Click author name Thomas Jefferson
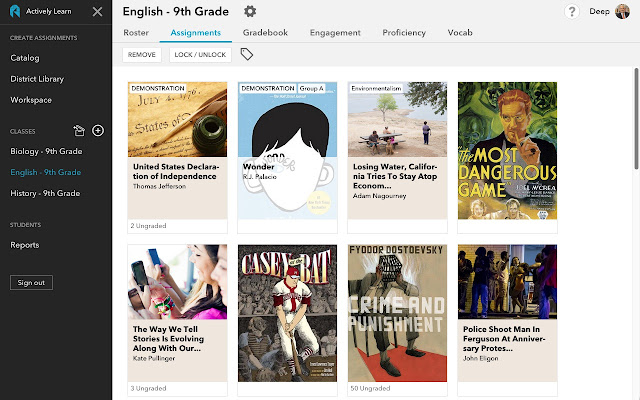640x400 pixels. tap(159, 186)
